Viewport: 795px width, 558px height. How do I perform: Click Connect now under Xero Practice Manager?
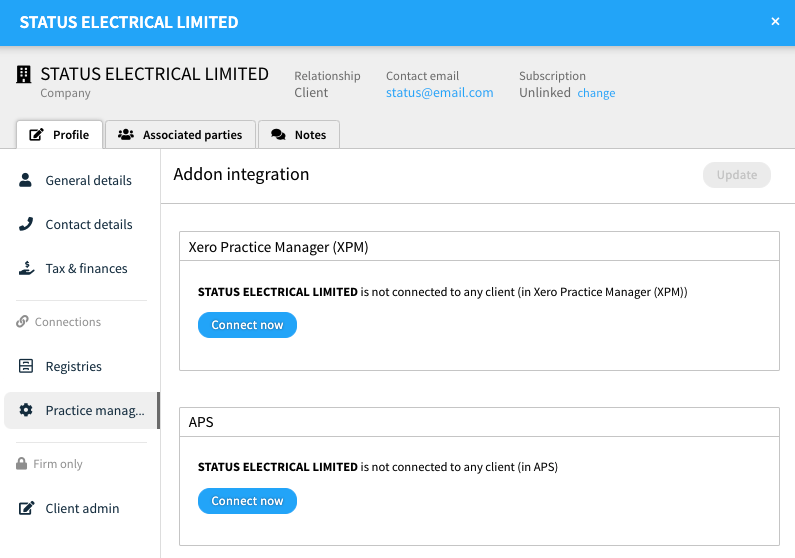coord(247,325)
